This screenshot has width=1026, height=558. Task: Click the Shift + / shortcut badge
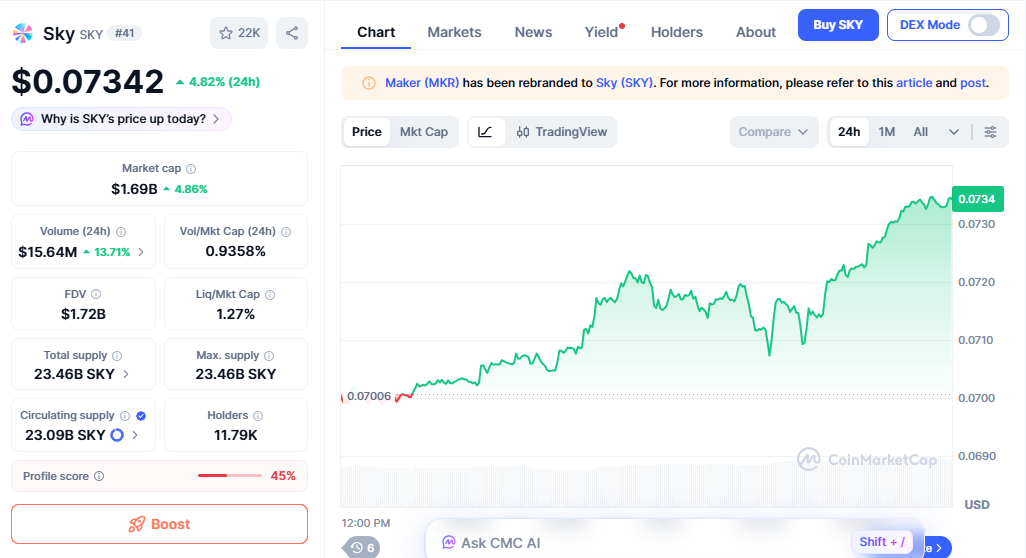coord(882,542)
